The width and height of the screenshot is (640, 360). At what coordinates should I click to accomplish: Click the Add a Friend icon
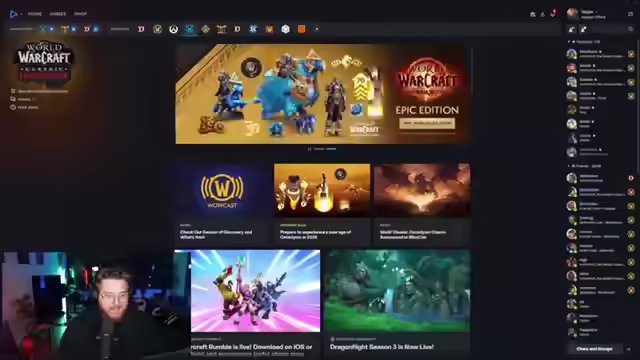571,29
